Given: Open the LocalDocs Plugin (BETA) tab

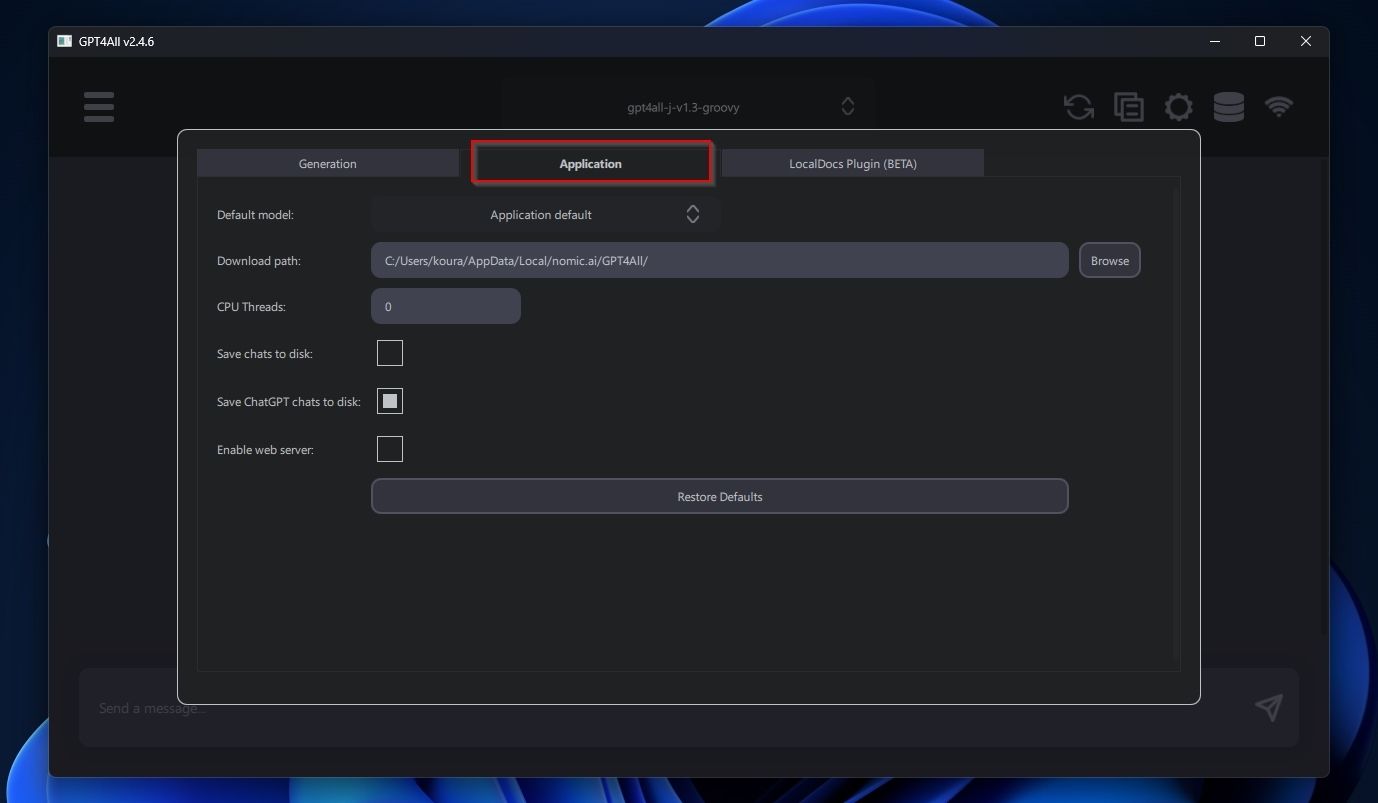Looking at the screenshot, I should coord(852,163).
